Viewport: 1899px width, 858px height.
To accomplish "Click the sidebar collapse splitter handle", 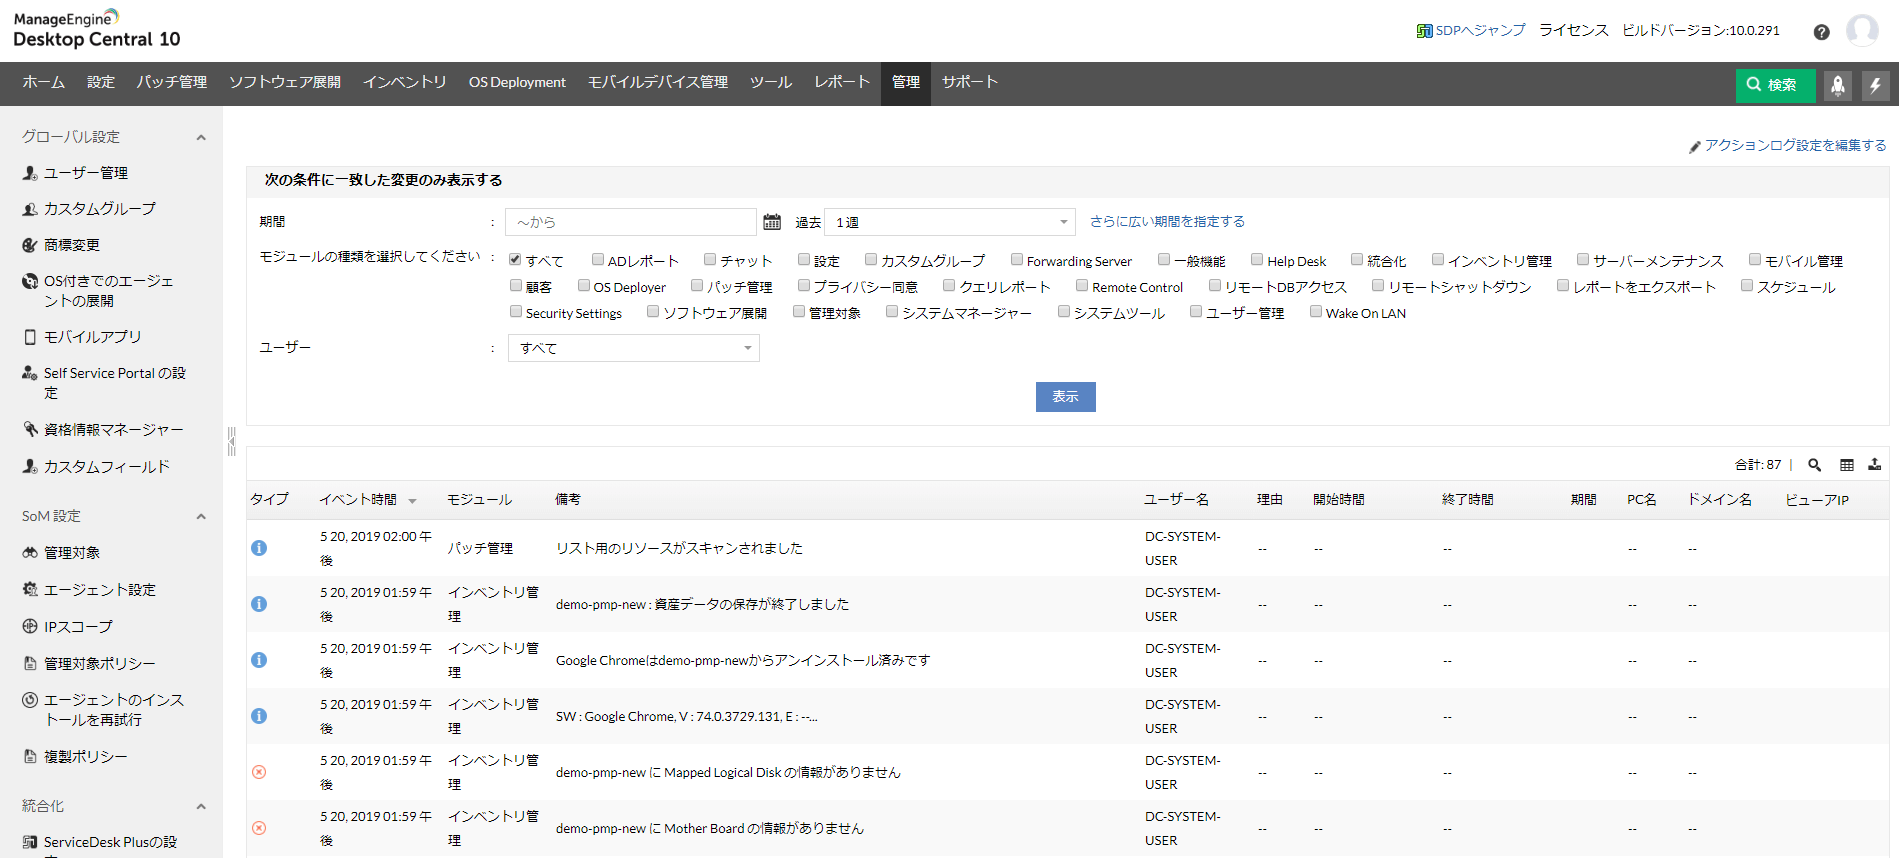I will click(x=231, y=441).
